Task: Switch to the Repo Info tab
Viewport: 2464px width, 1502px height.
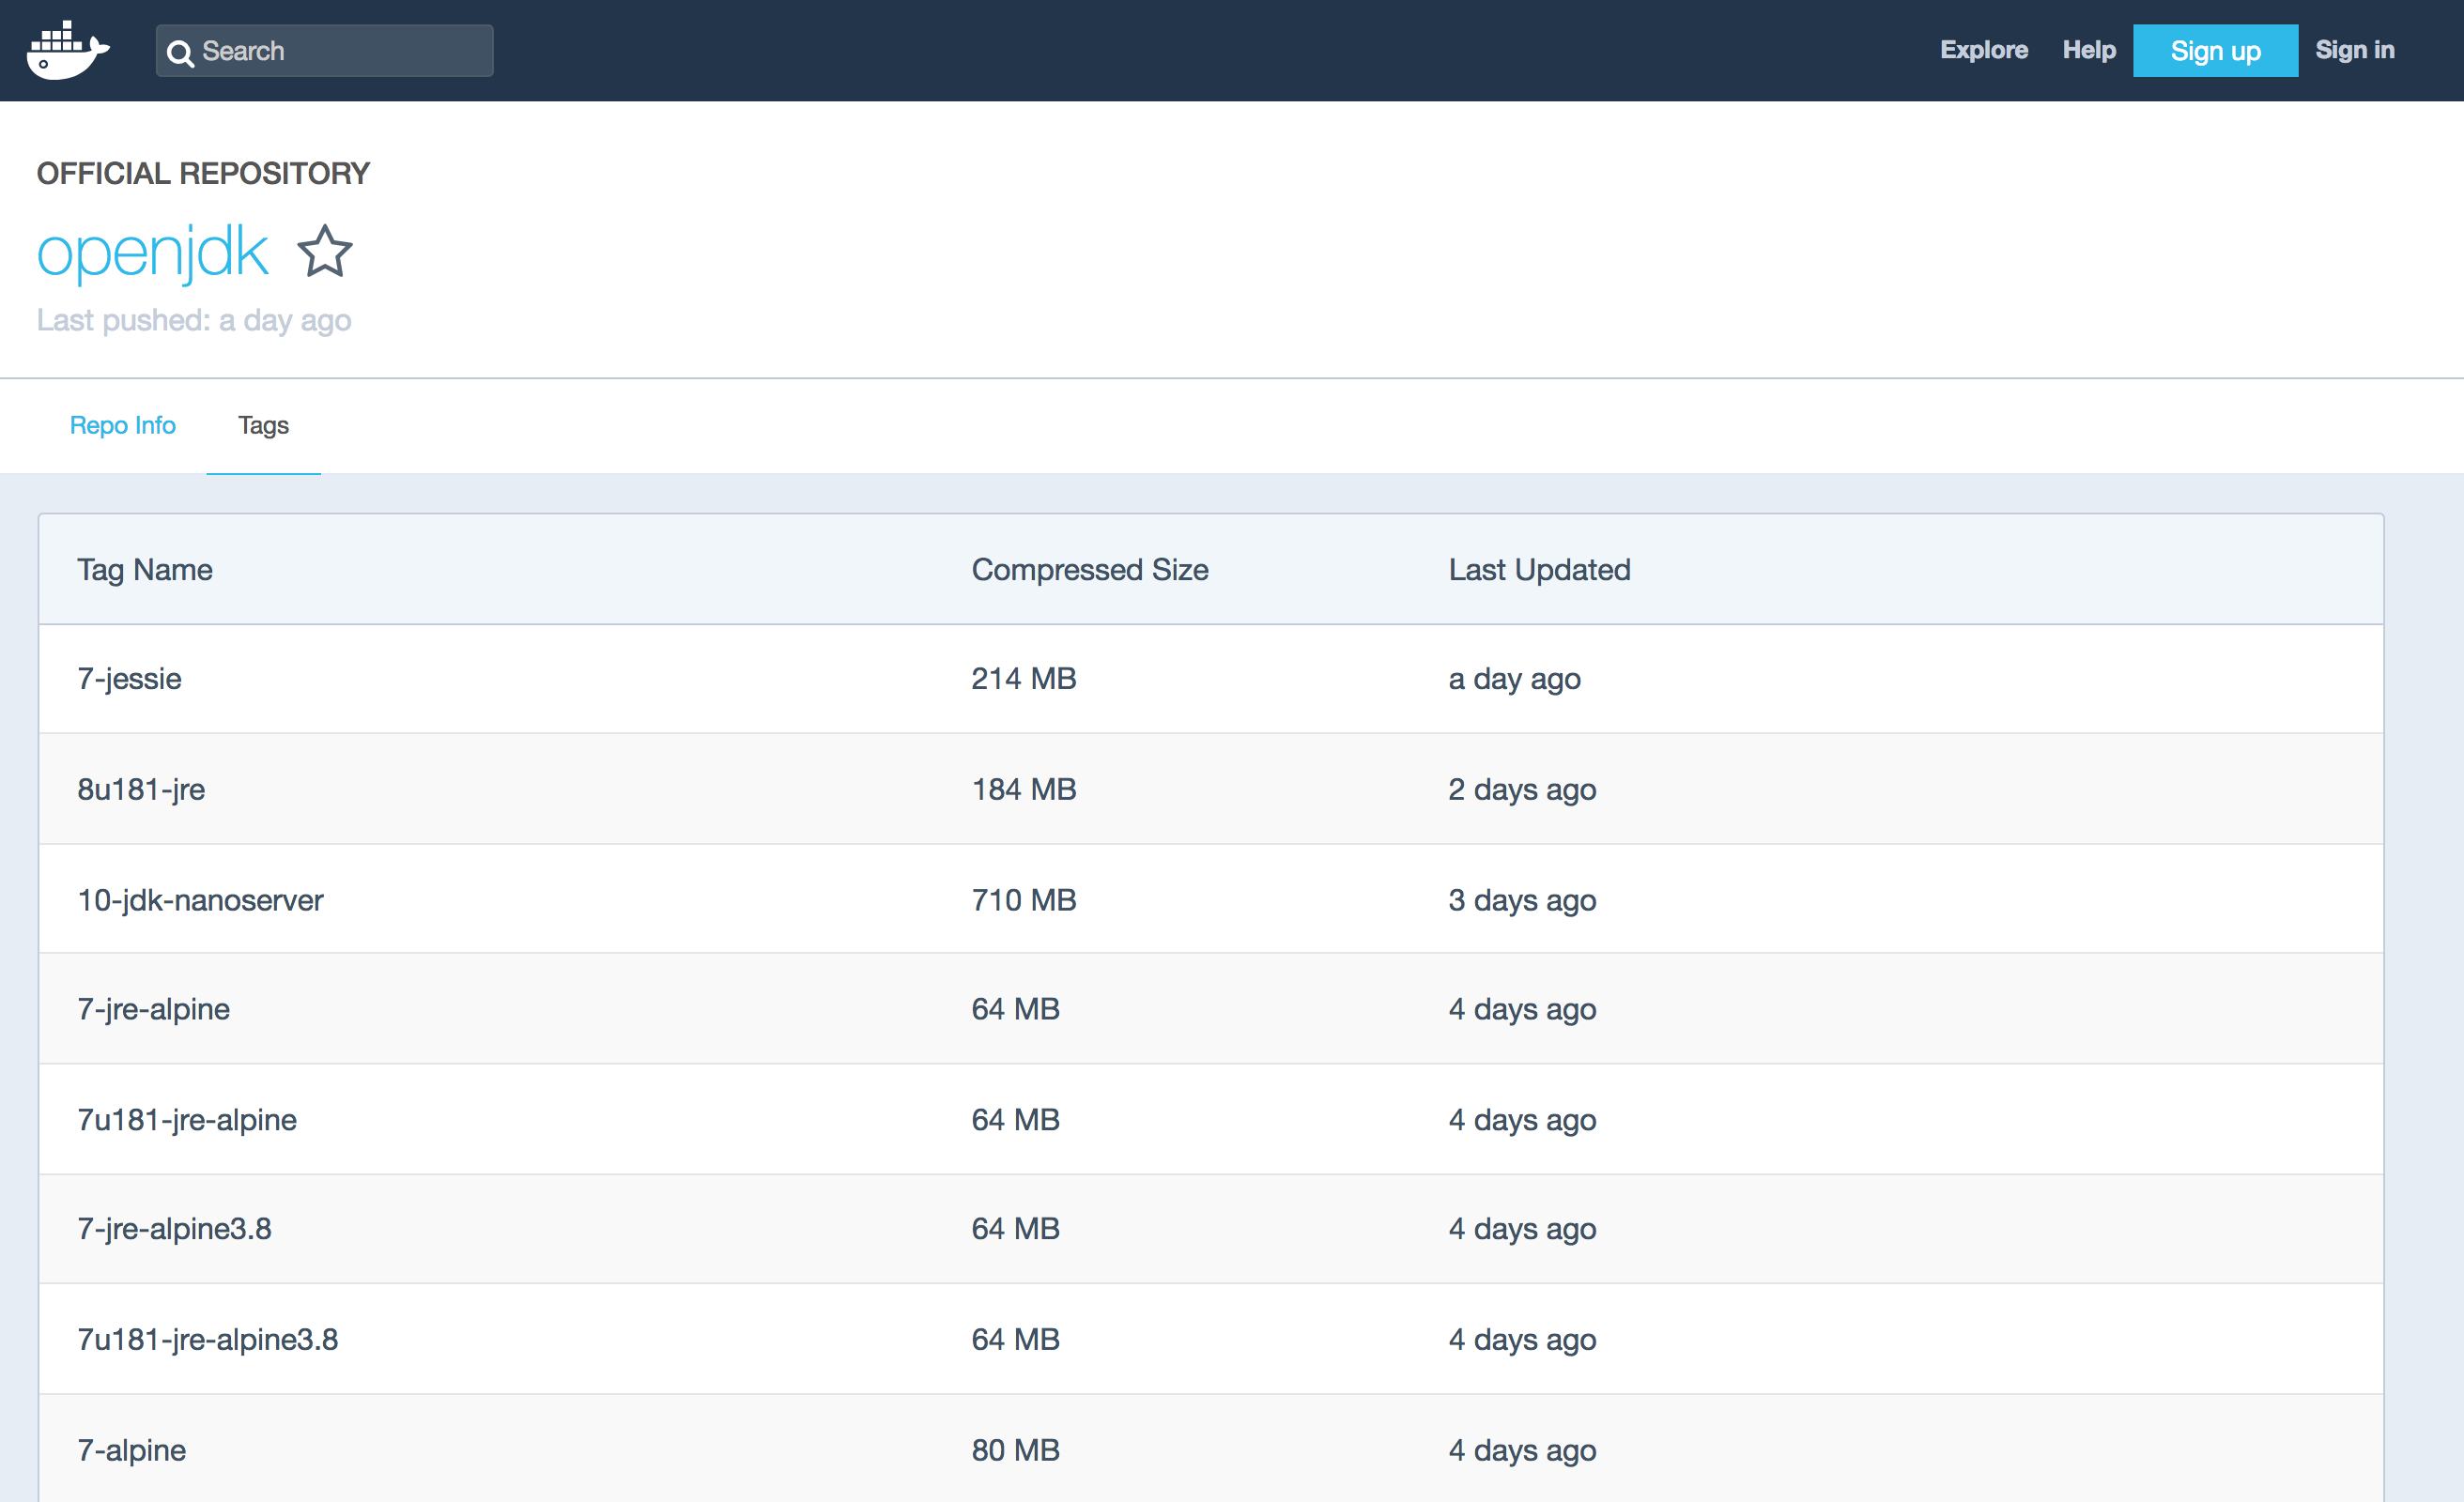Action: 123,425
